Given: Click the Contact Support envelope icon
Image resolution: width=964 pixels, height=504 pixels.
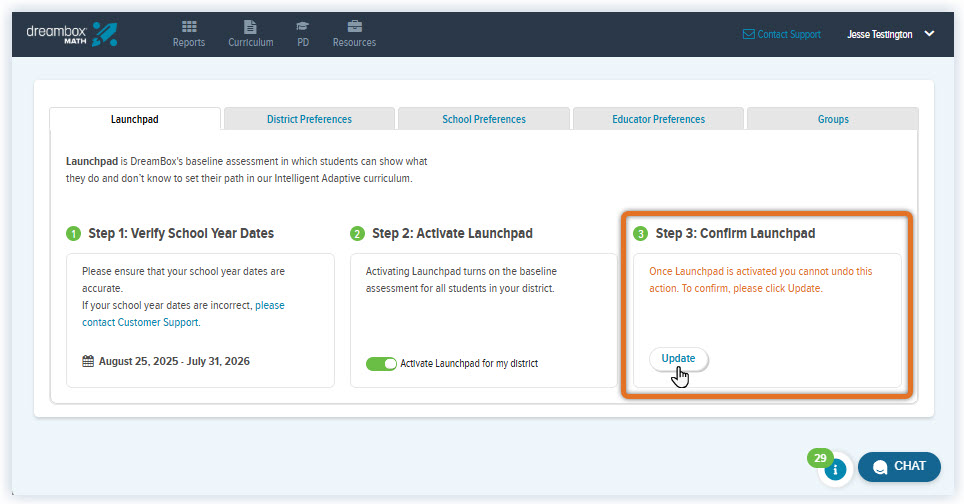Looking at the screenshot, I should 748,34.
